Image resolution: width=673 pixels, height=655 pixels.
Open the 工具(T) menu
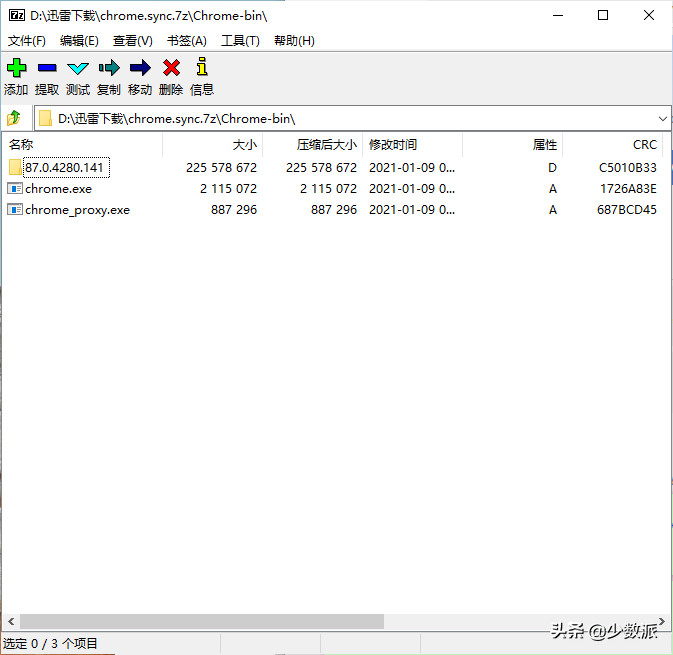[240, 41]
